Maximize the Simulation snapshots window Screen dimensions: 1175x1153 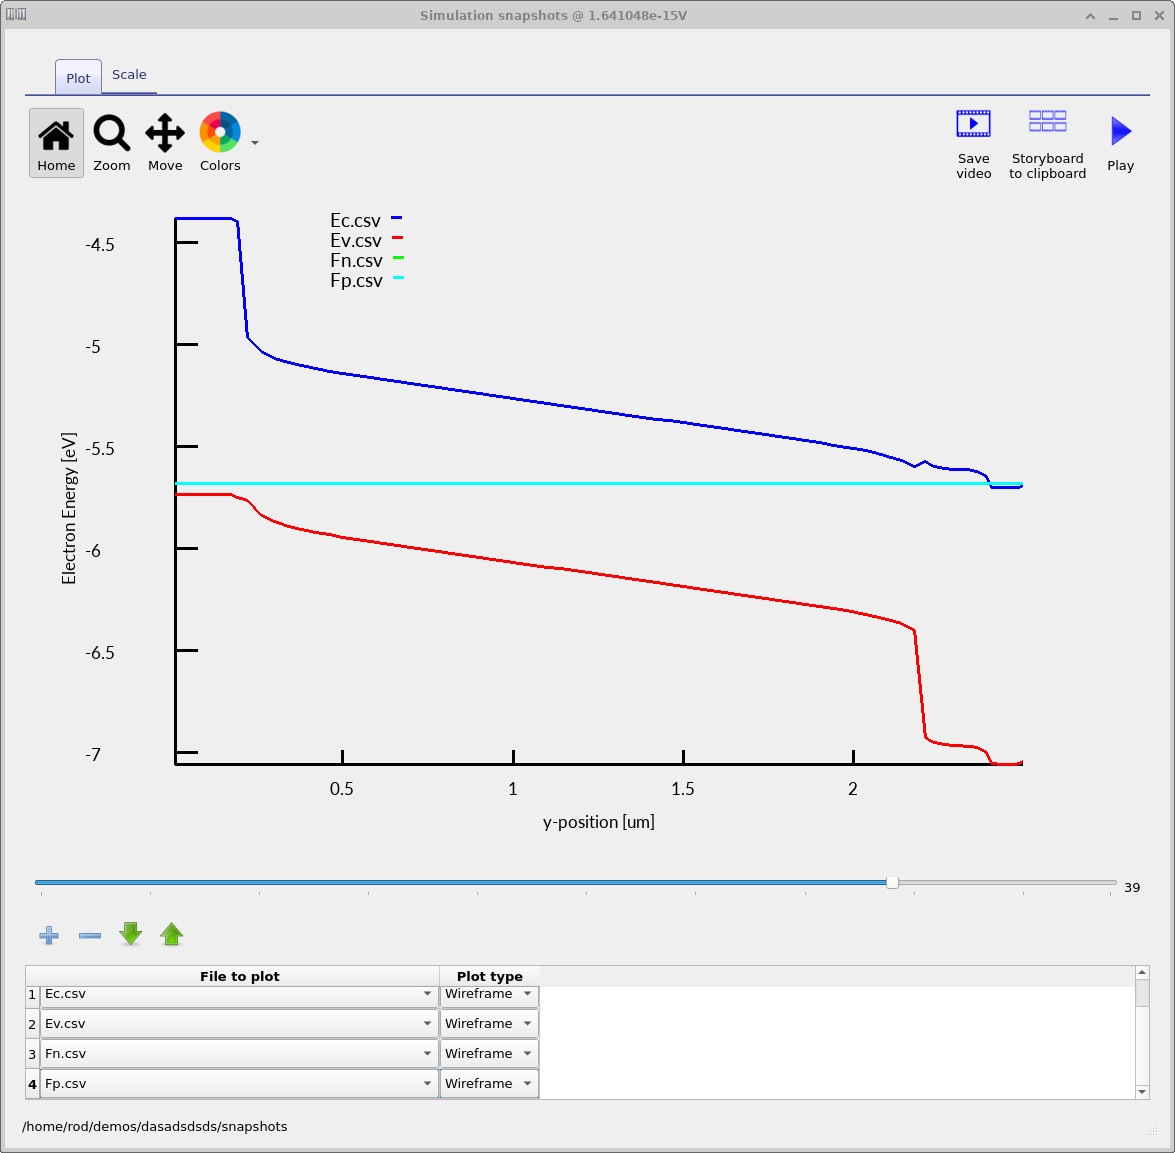tap(1136, 16)
